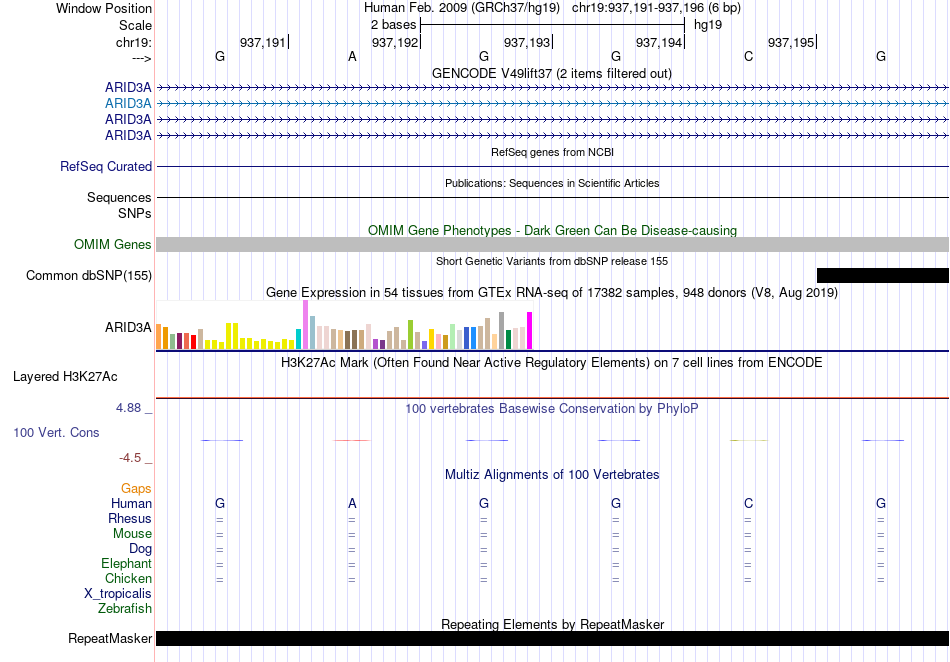Click 'Multiz Alignments of 100 Vertebrates' title

(x=552, y=475)
